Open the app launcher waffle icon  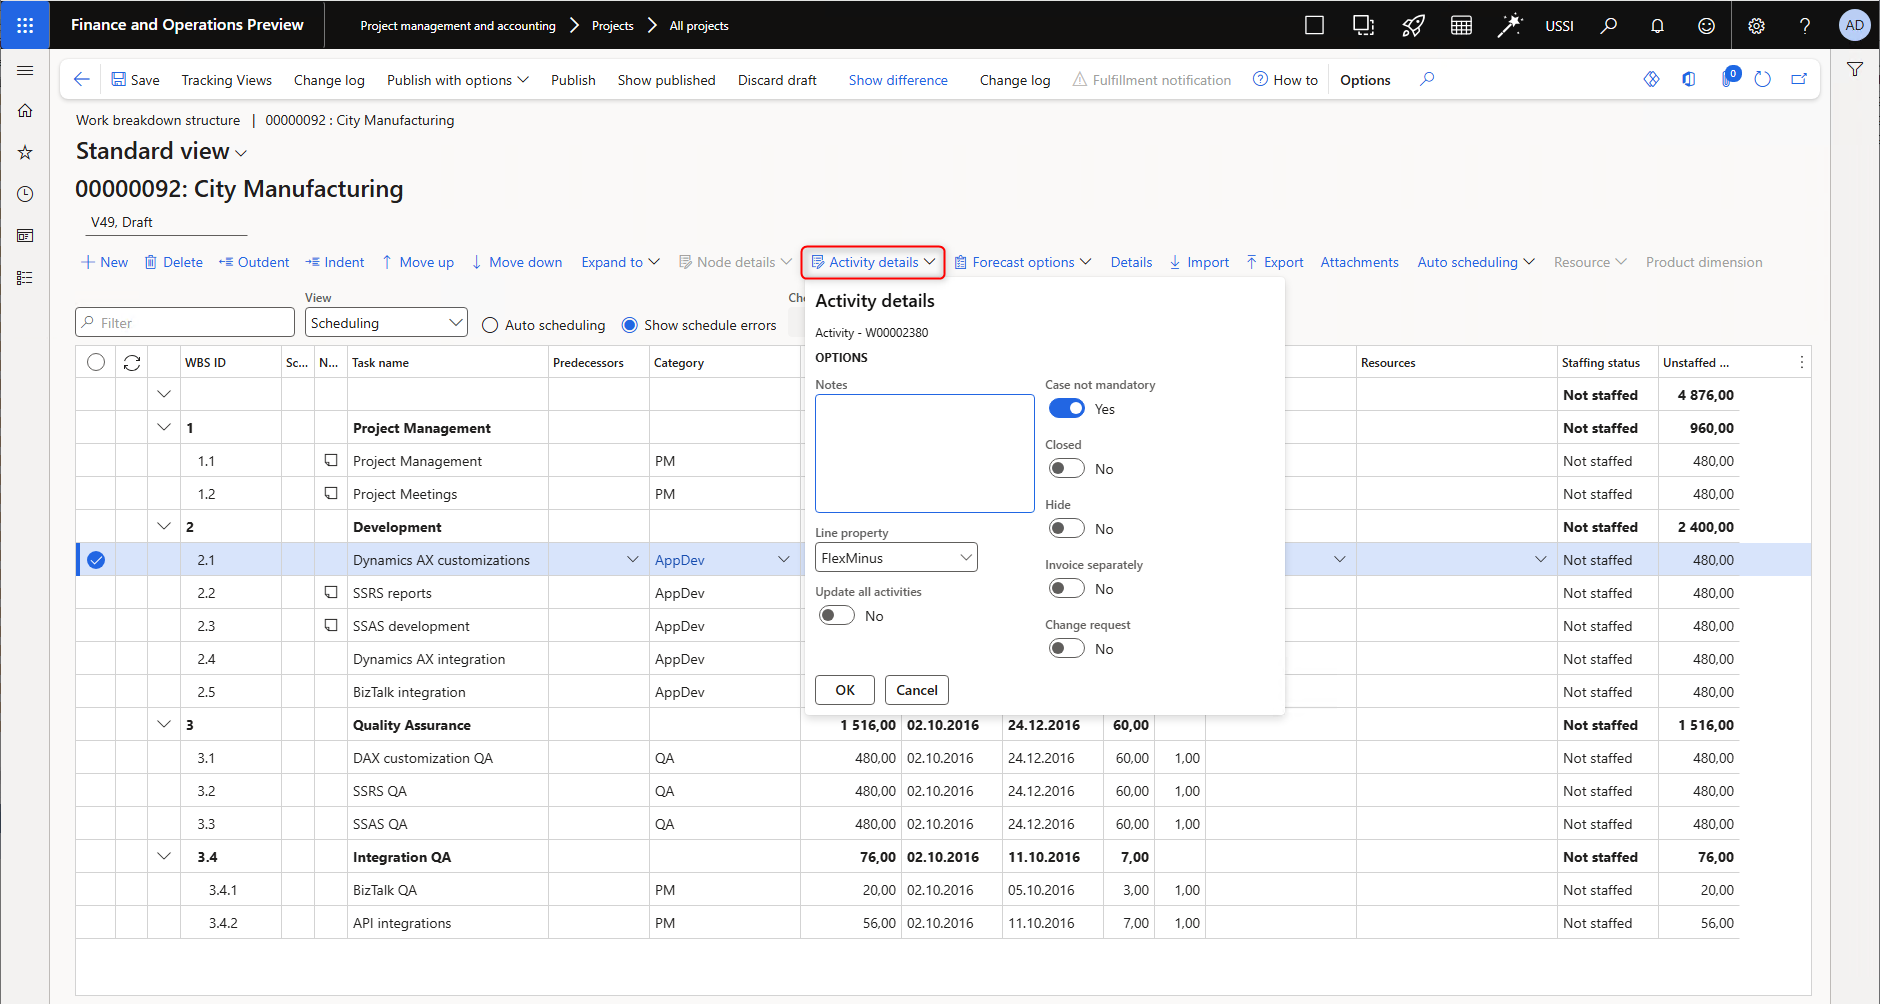25,25
